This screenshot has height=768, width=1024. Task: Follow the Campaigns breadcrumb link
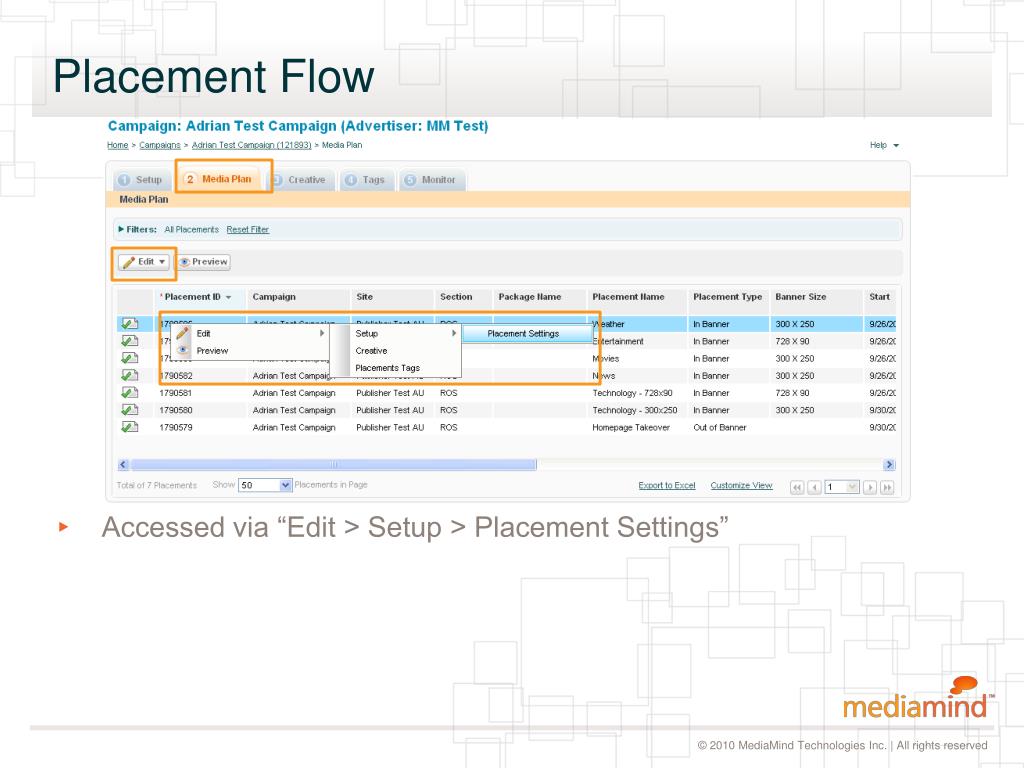click(159, 145)
